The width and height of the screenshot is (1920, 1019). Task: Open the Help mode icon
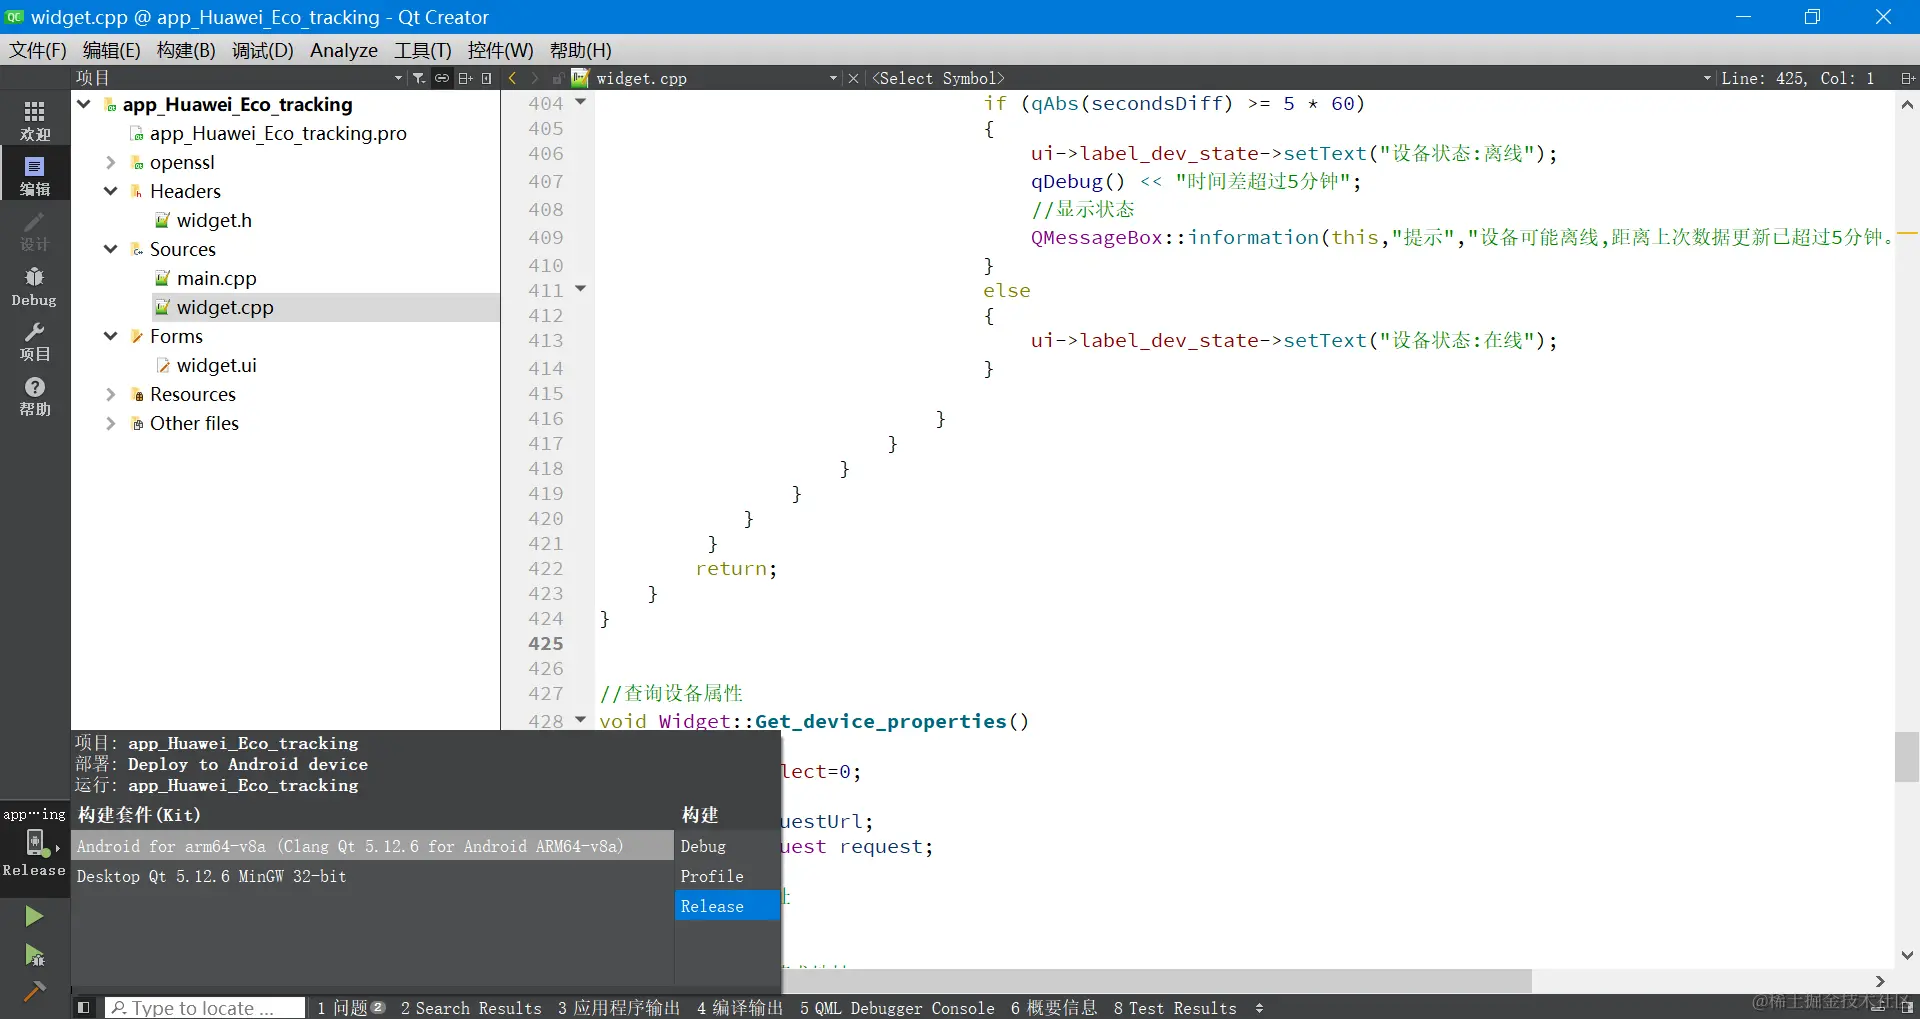35,396
